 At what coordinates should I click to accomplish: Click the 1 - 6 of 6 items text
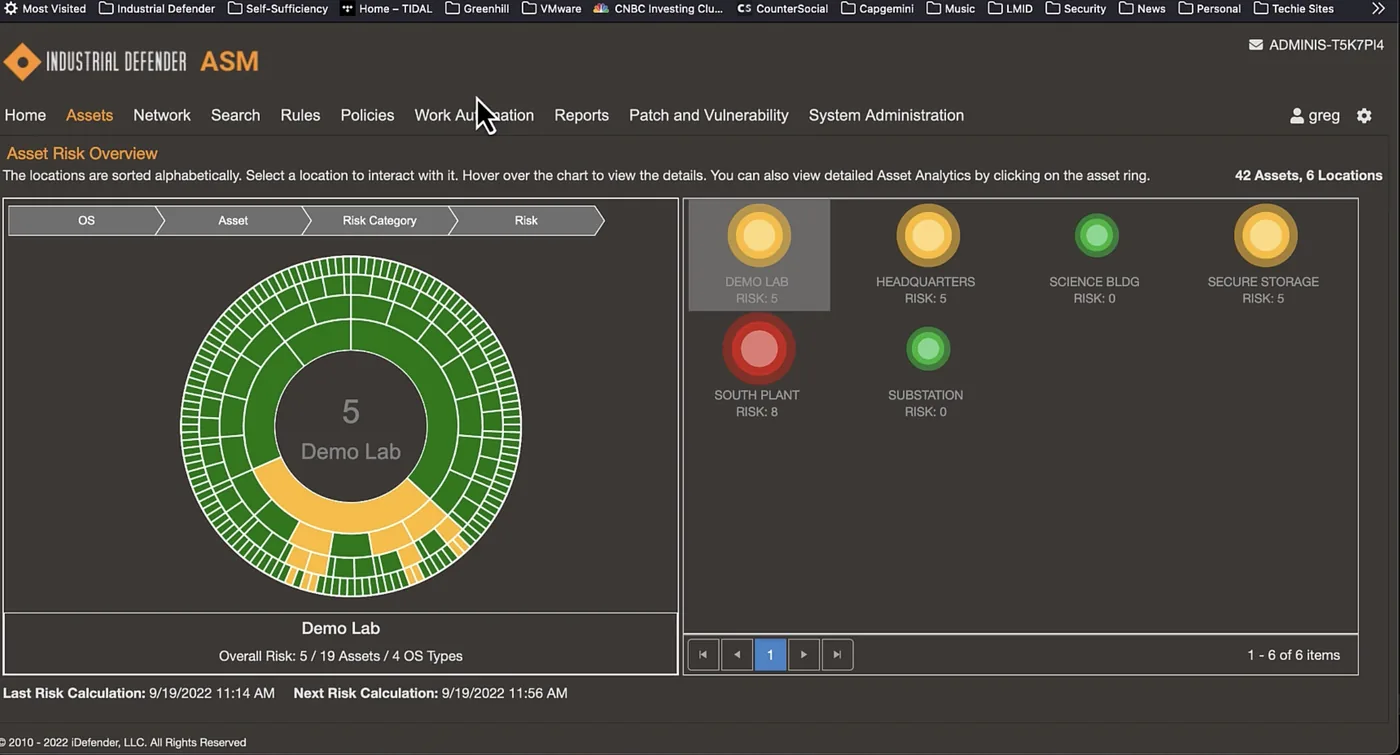[1293, 655]
